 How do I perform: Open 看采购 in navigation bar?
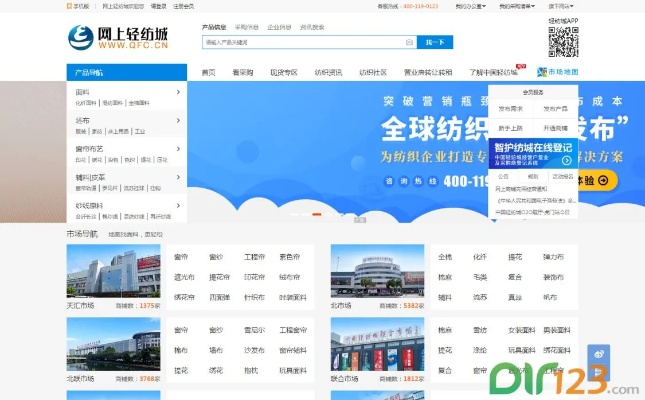243,72
